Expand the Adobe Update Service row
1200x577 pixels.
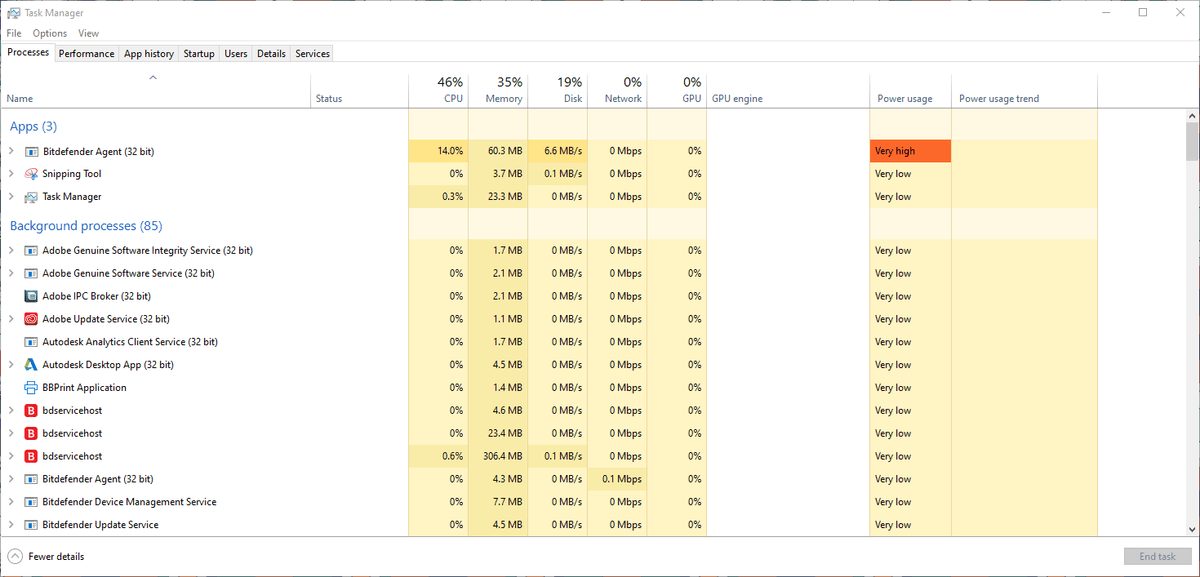click(11, 319)
